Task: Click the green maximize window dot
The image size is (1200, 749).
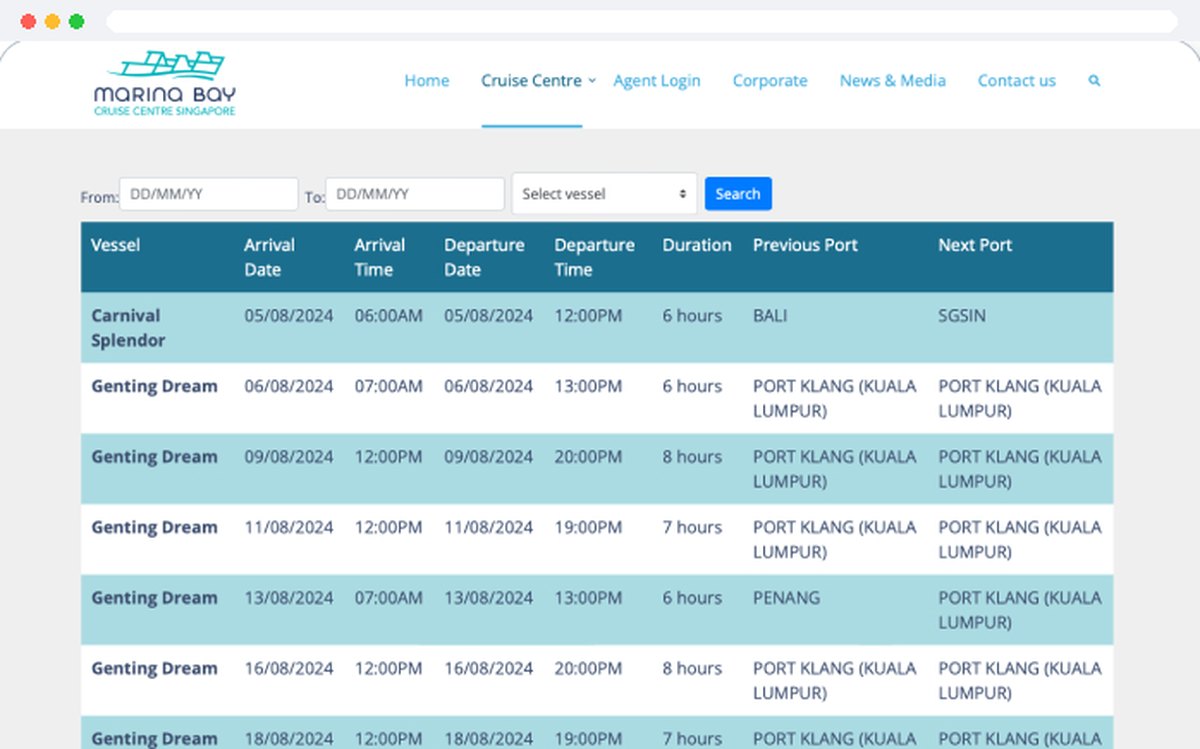Action: (x=76, y=21)
